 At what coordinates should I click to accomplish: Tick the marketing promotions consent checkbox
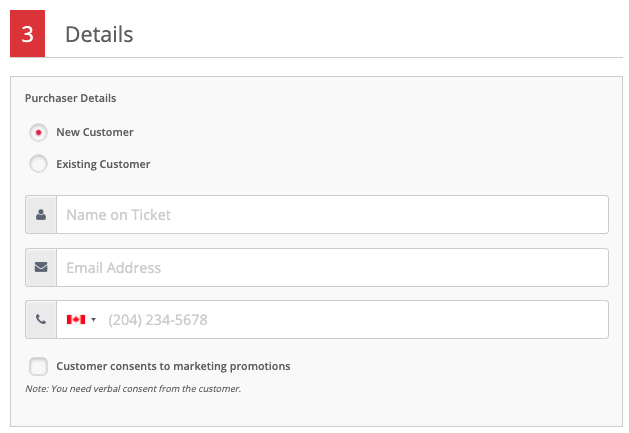[x=39, y=366]
